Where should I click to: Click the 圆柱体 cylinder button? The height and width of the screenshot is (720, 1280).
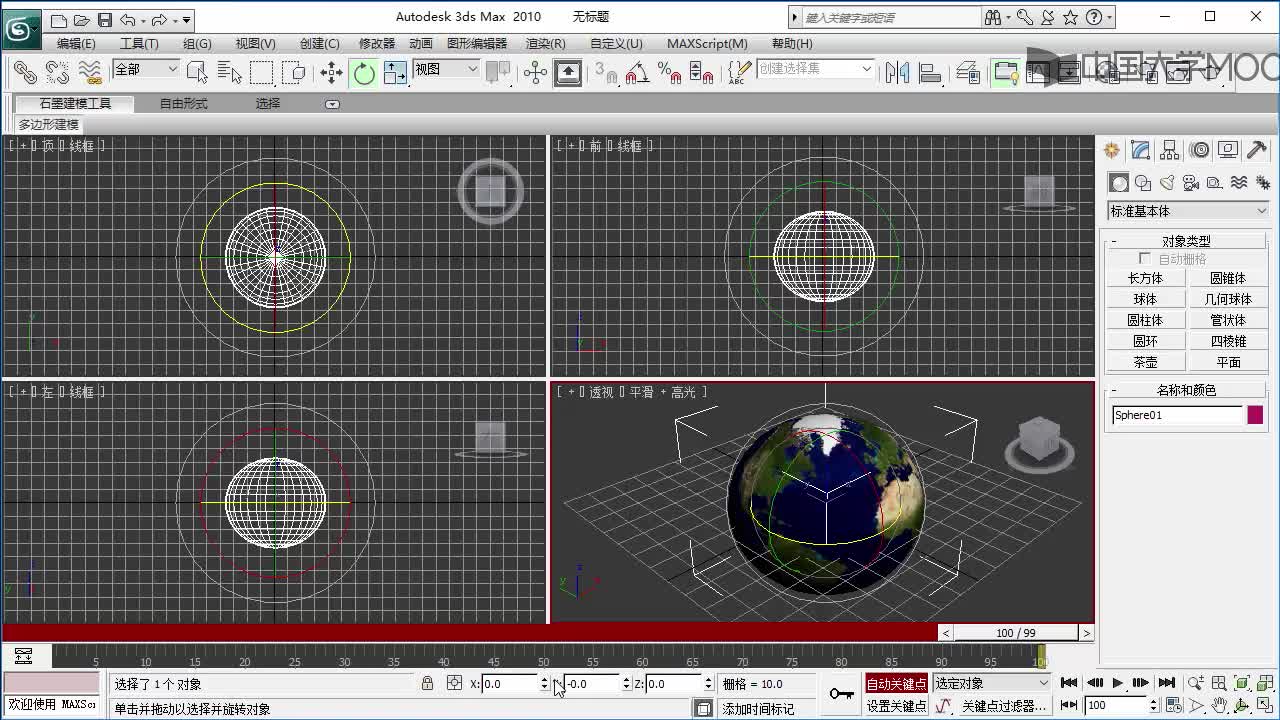point(1145,320)
